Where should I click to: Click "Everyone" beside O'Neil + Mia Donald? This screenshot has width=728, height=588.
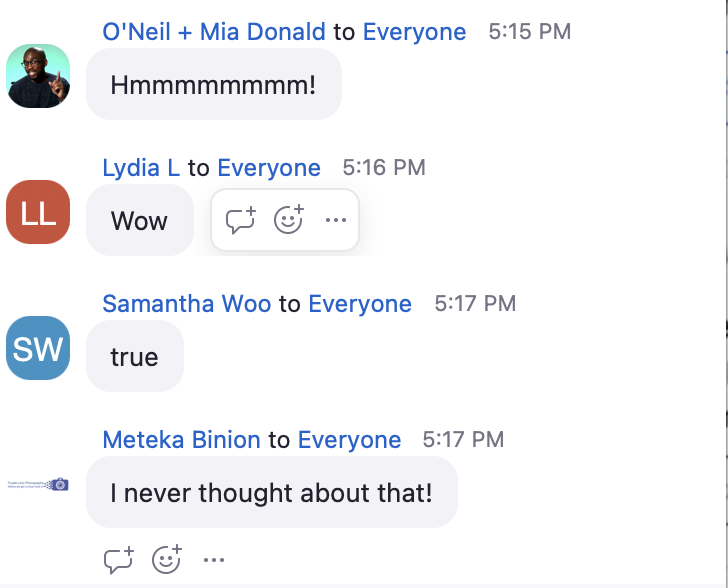[x=414, y=32]
